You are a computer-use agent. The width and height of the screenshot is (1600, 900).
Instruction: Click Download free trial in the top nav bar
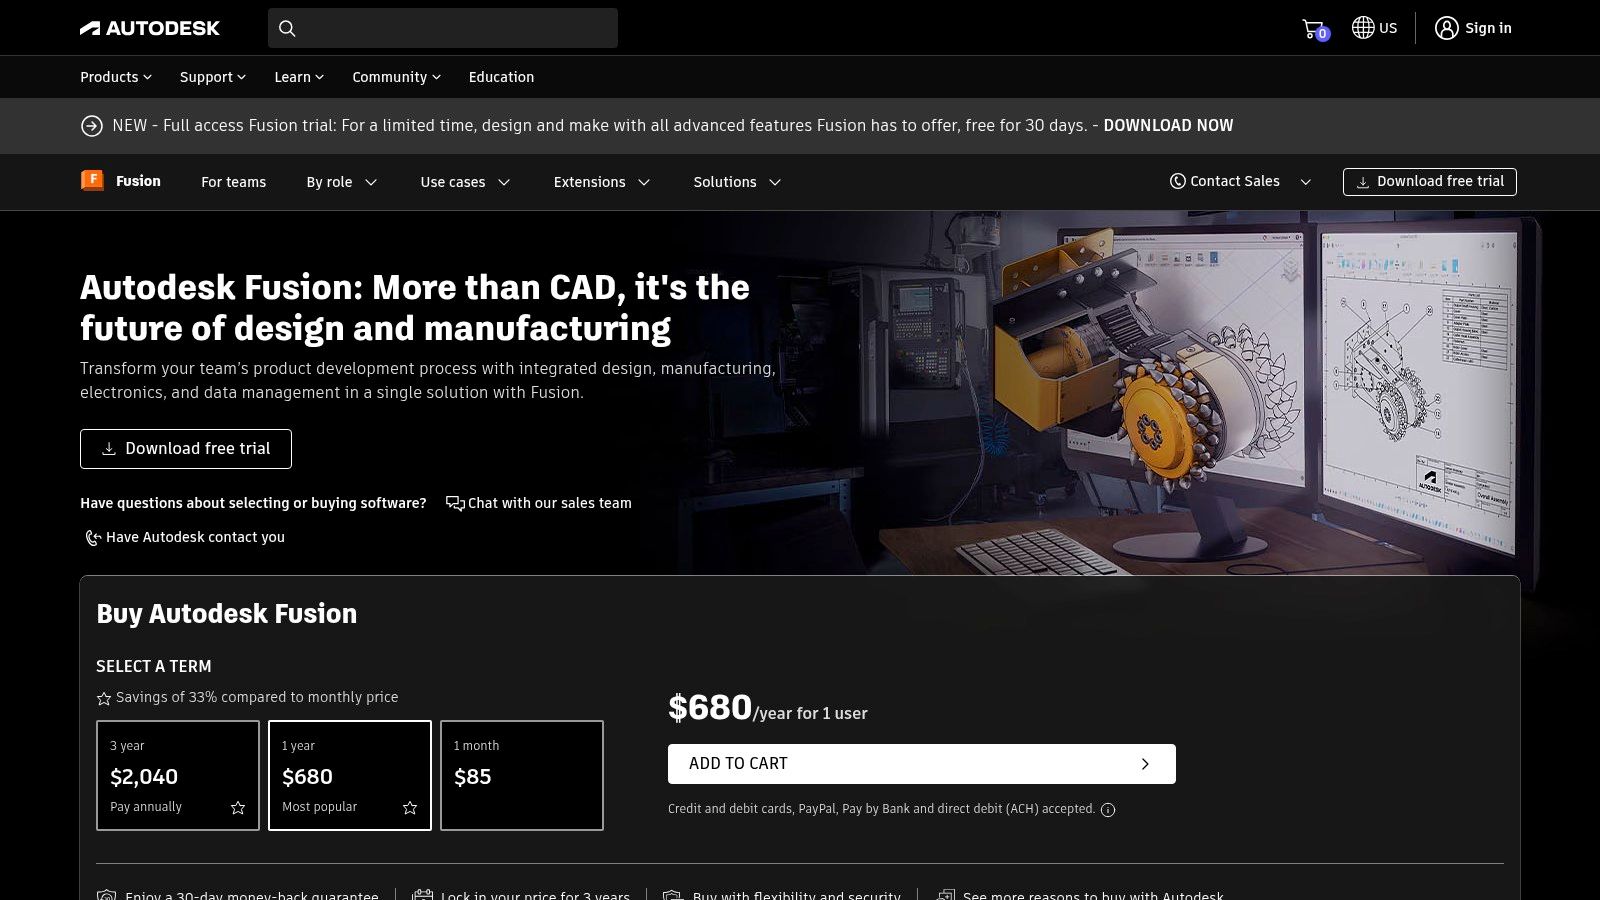(1430, 182)
